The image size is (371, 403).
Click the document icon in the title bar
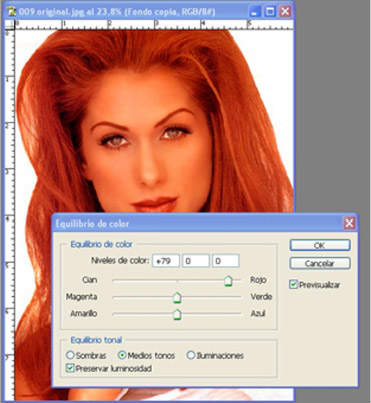pos(12,12)
